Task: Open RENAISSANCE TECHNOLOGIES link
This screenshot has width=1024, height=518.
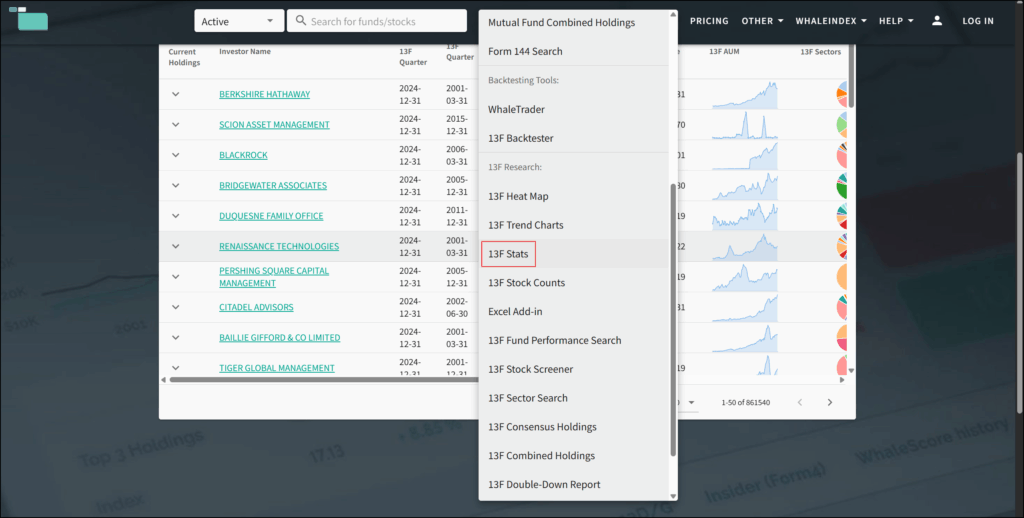Action: [279, 246]
